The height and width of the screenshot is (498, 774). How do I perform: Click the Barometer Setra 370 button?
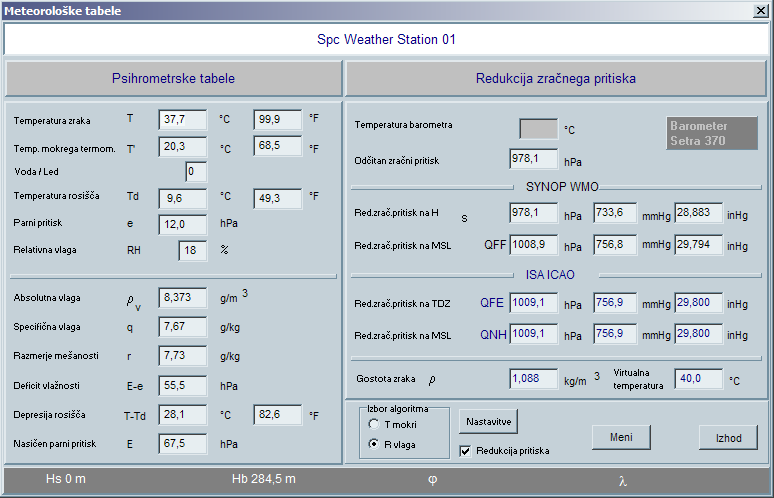(x=711, y=133)
